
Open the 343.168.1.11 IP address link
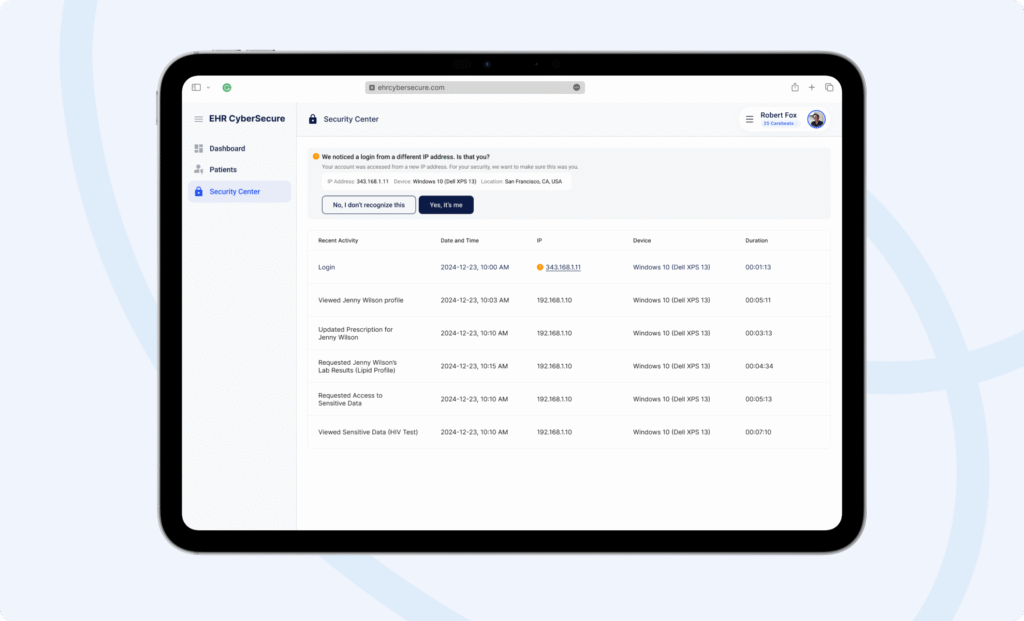[x=561, y=267]
